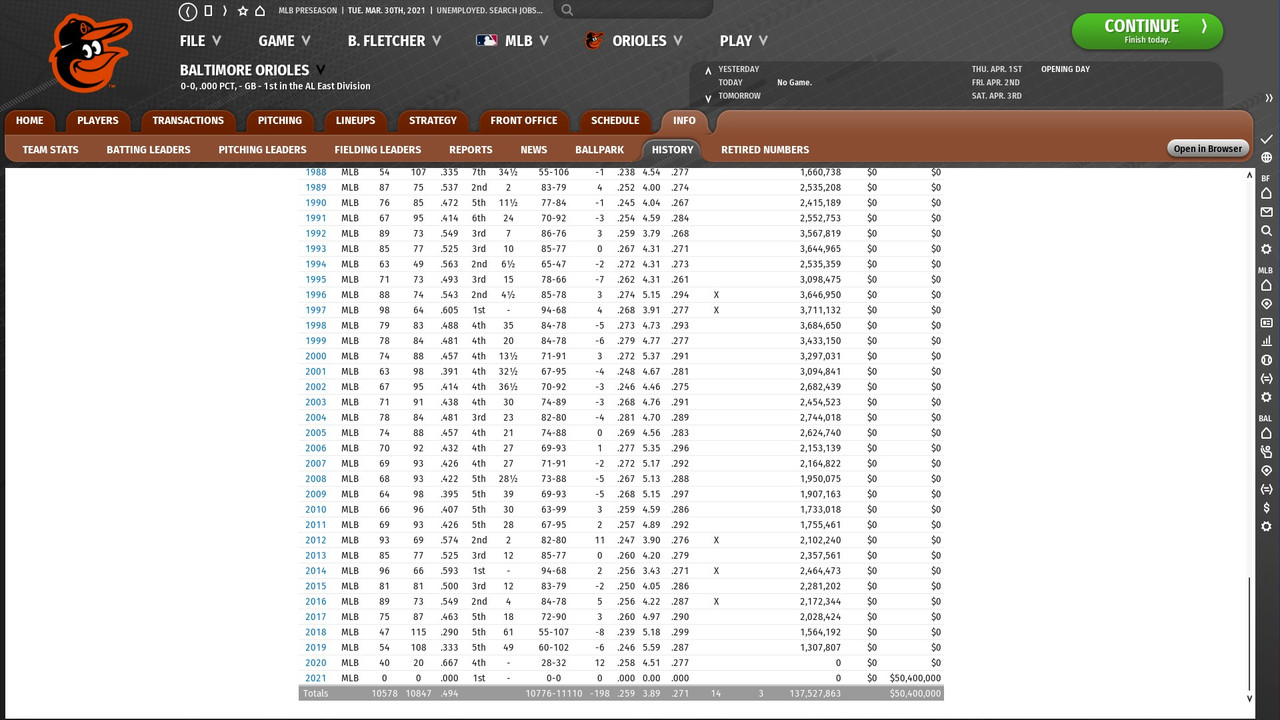Click BAL transactions arrows icon
The height and width of the screenshot is (720, 1280).
pyautogui.click(x=1266, y=489)
